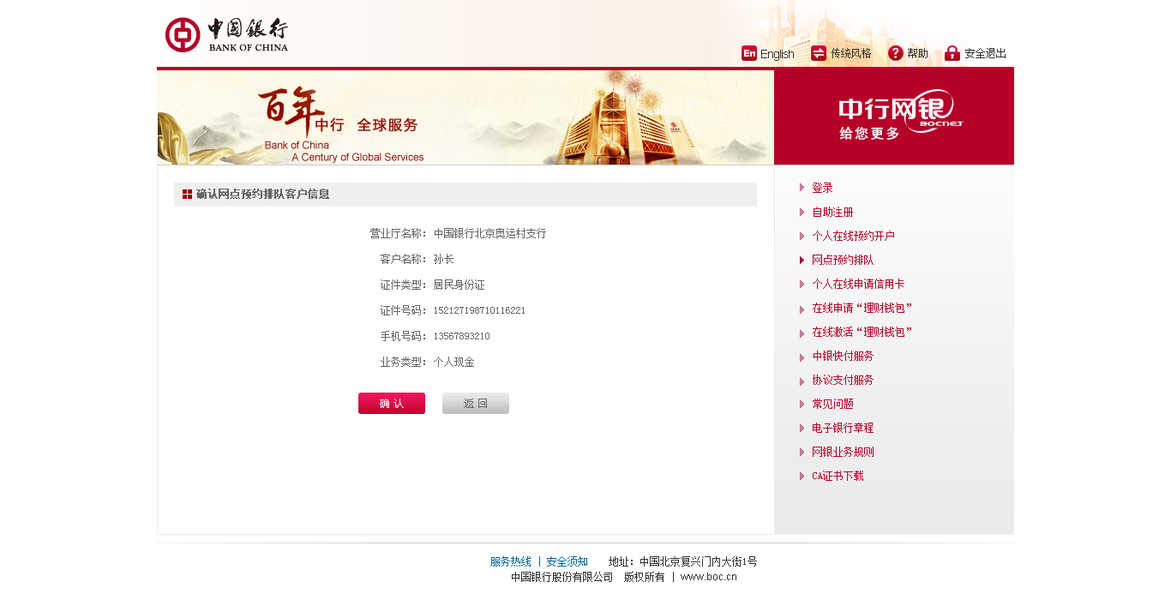Viewport: 1171px width, 600px height.
Task: Click the address 中国北京复兴门内大街1号
Action: [698, 562]
